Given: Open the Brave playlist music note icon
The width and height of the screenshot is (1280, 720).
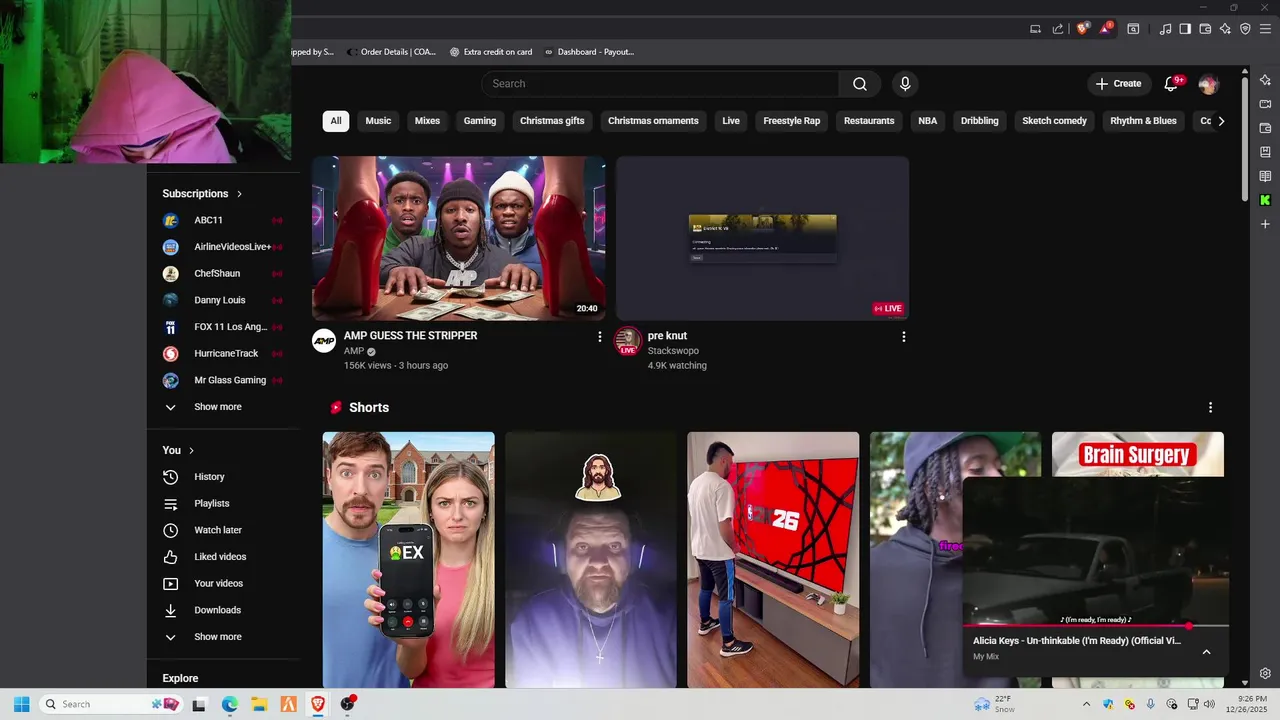Looking at the screenshot, I should [x=1165, y=29].
